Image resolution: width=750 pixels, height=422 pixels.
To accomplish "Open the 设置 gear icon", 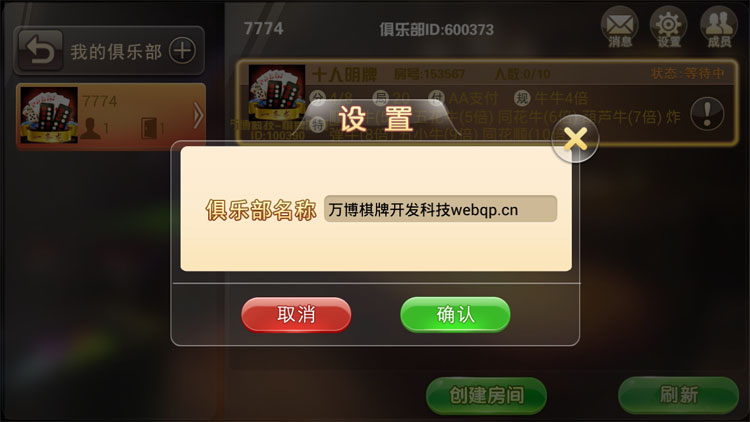I will 669,27.
